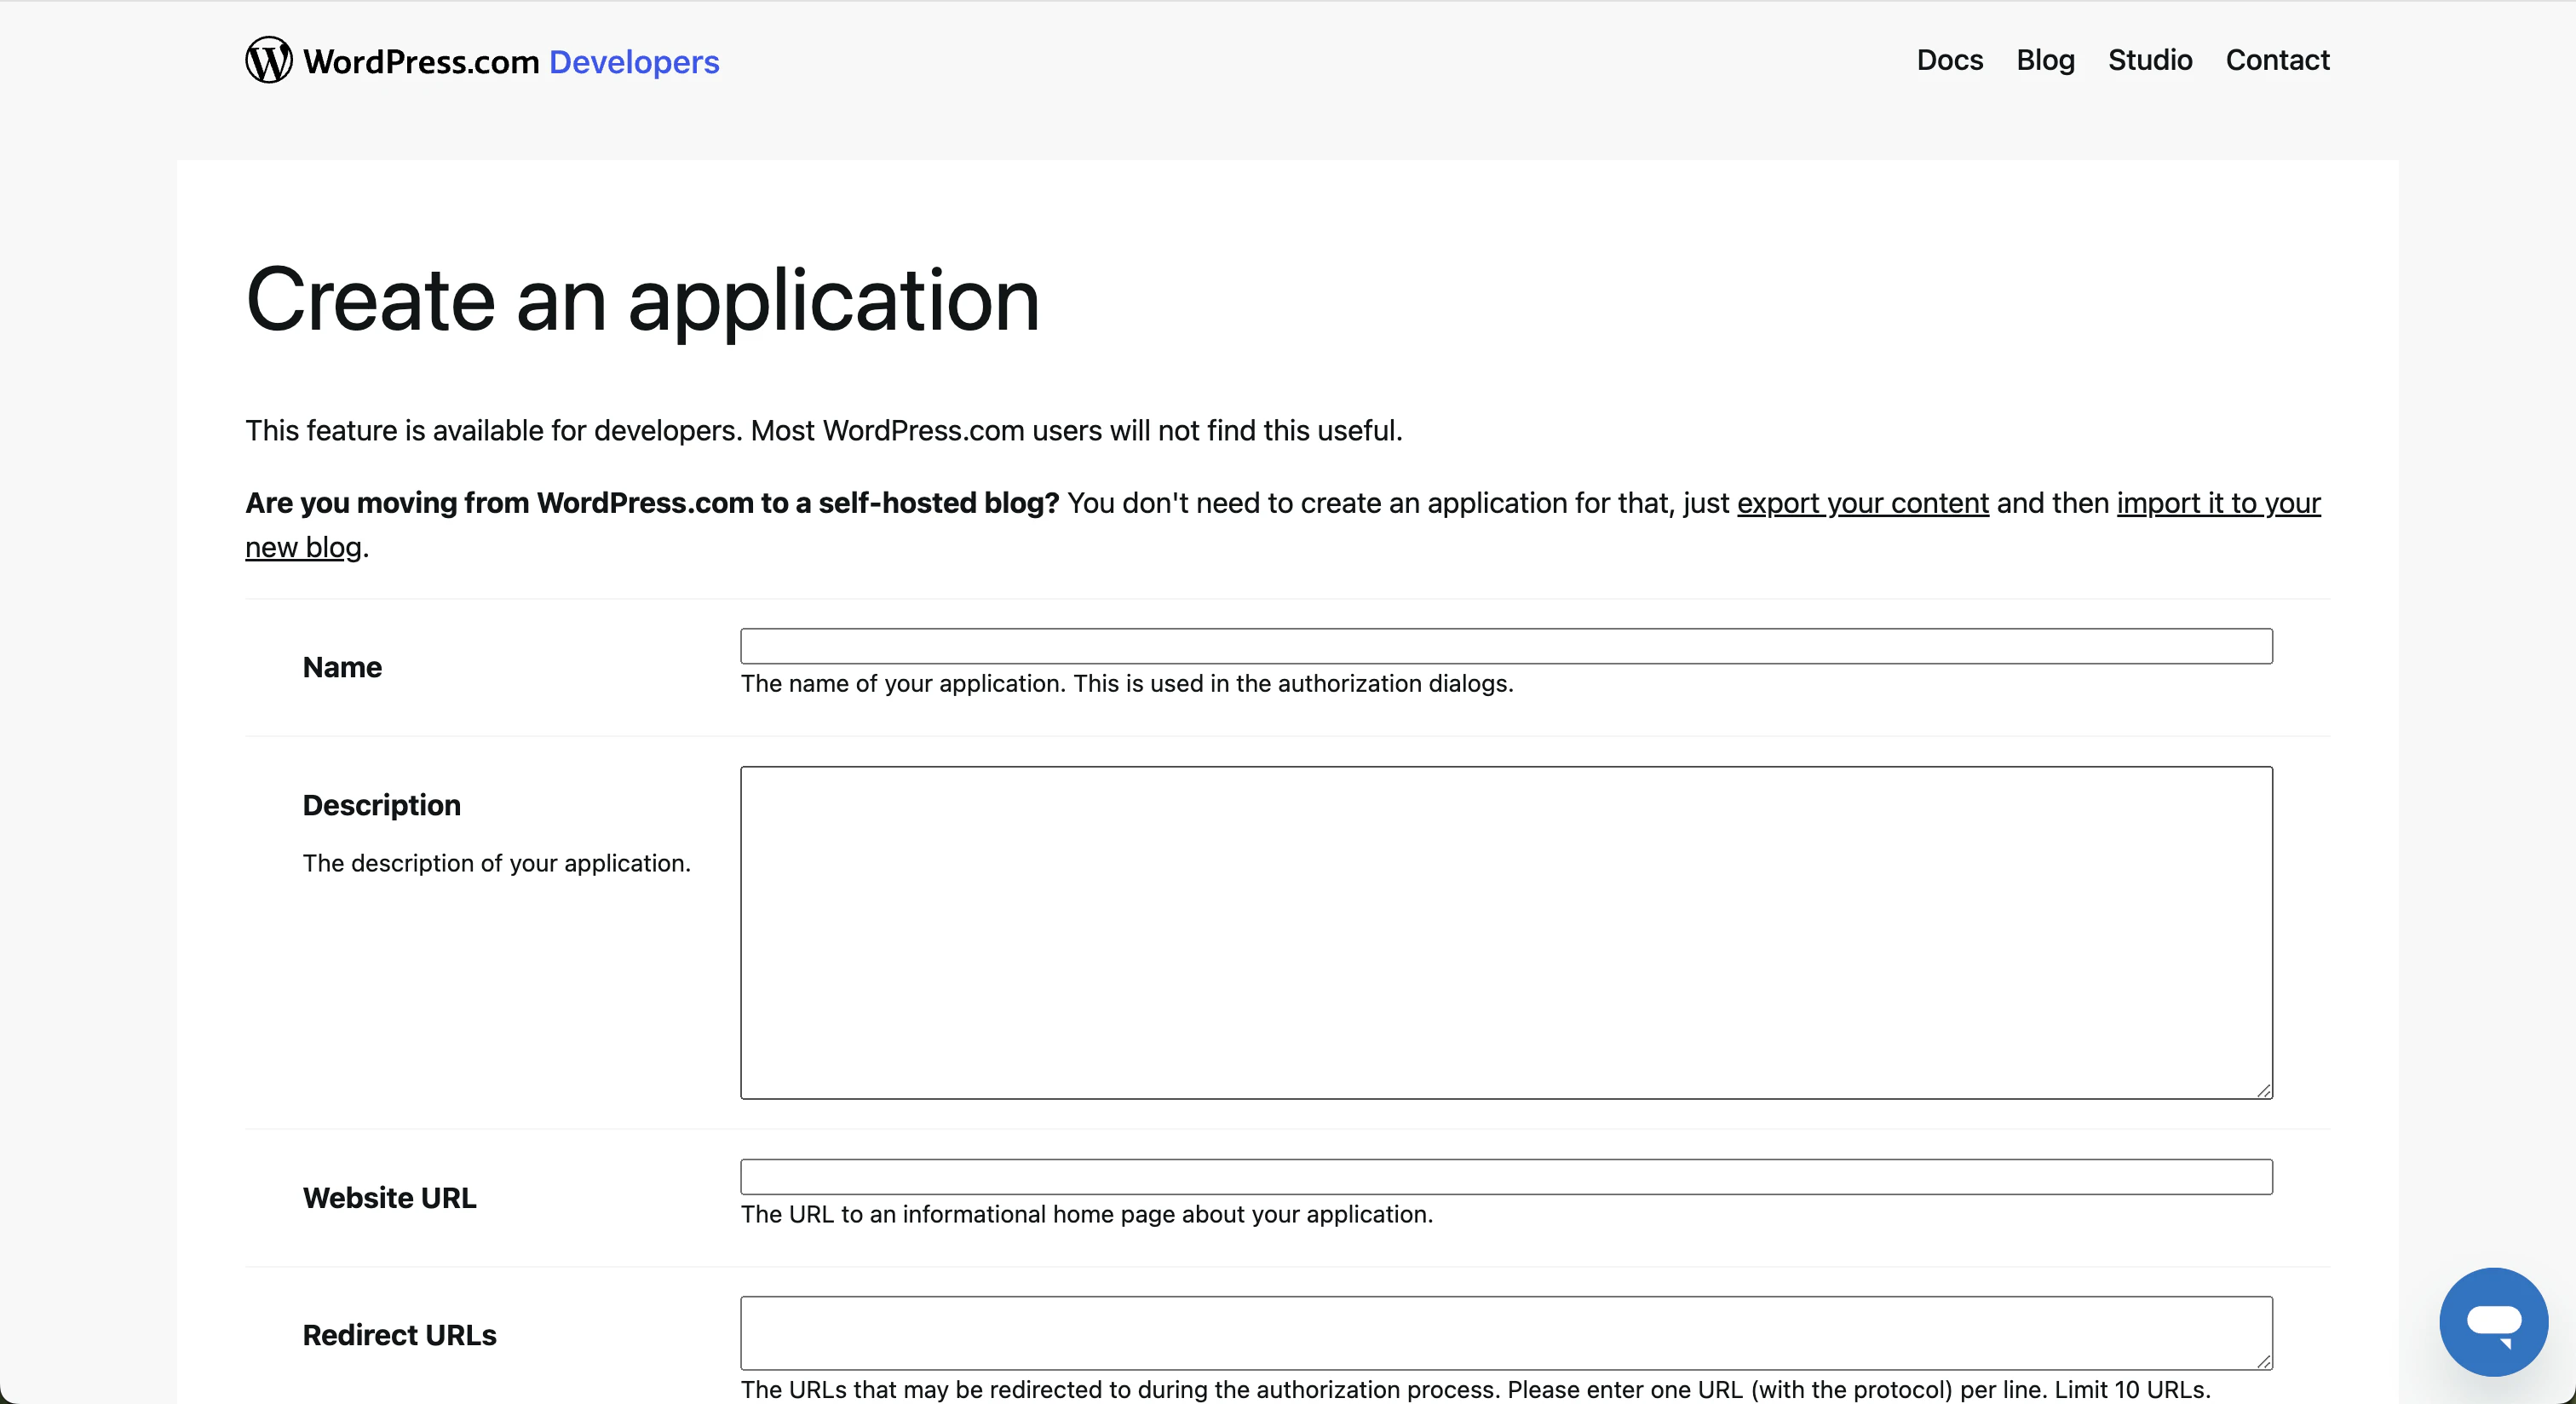Click 'The description of your application.' text
Screen dimensions: 2576x1404
[496, 862]
